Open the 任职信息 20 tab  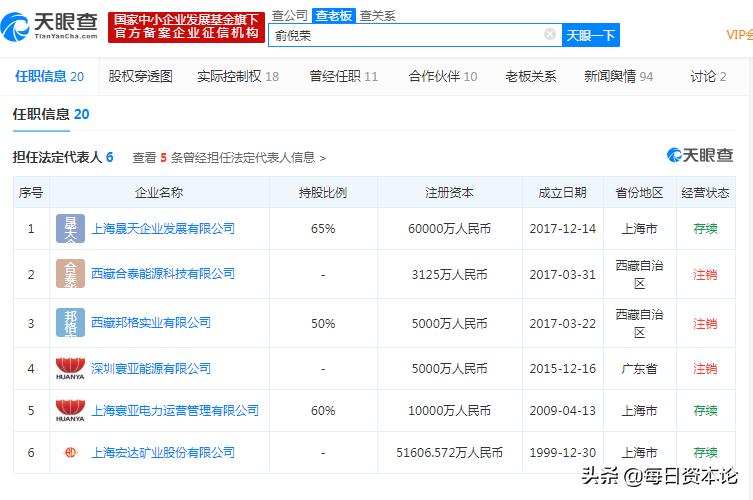click(49, 76)
